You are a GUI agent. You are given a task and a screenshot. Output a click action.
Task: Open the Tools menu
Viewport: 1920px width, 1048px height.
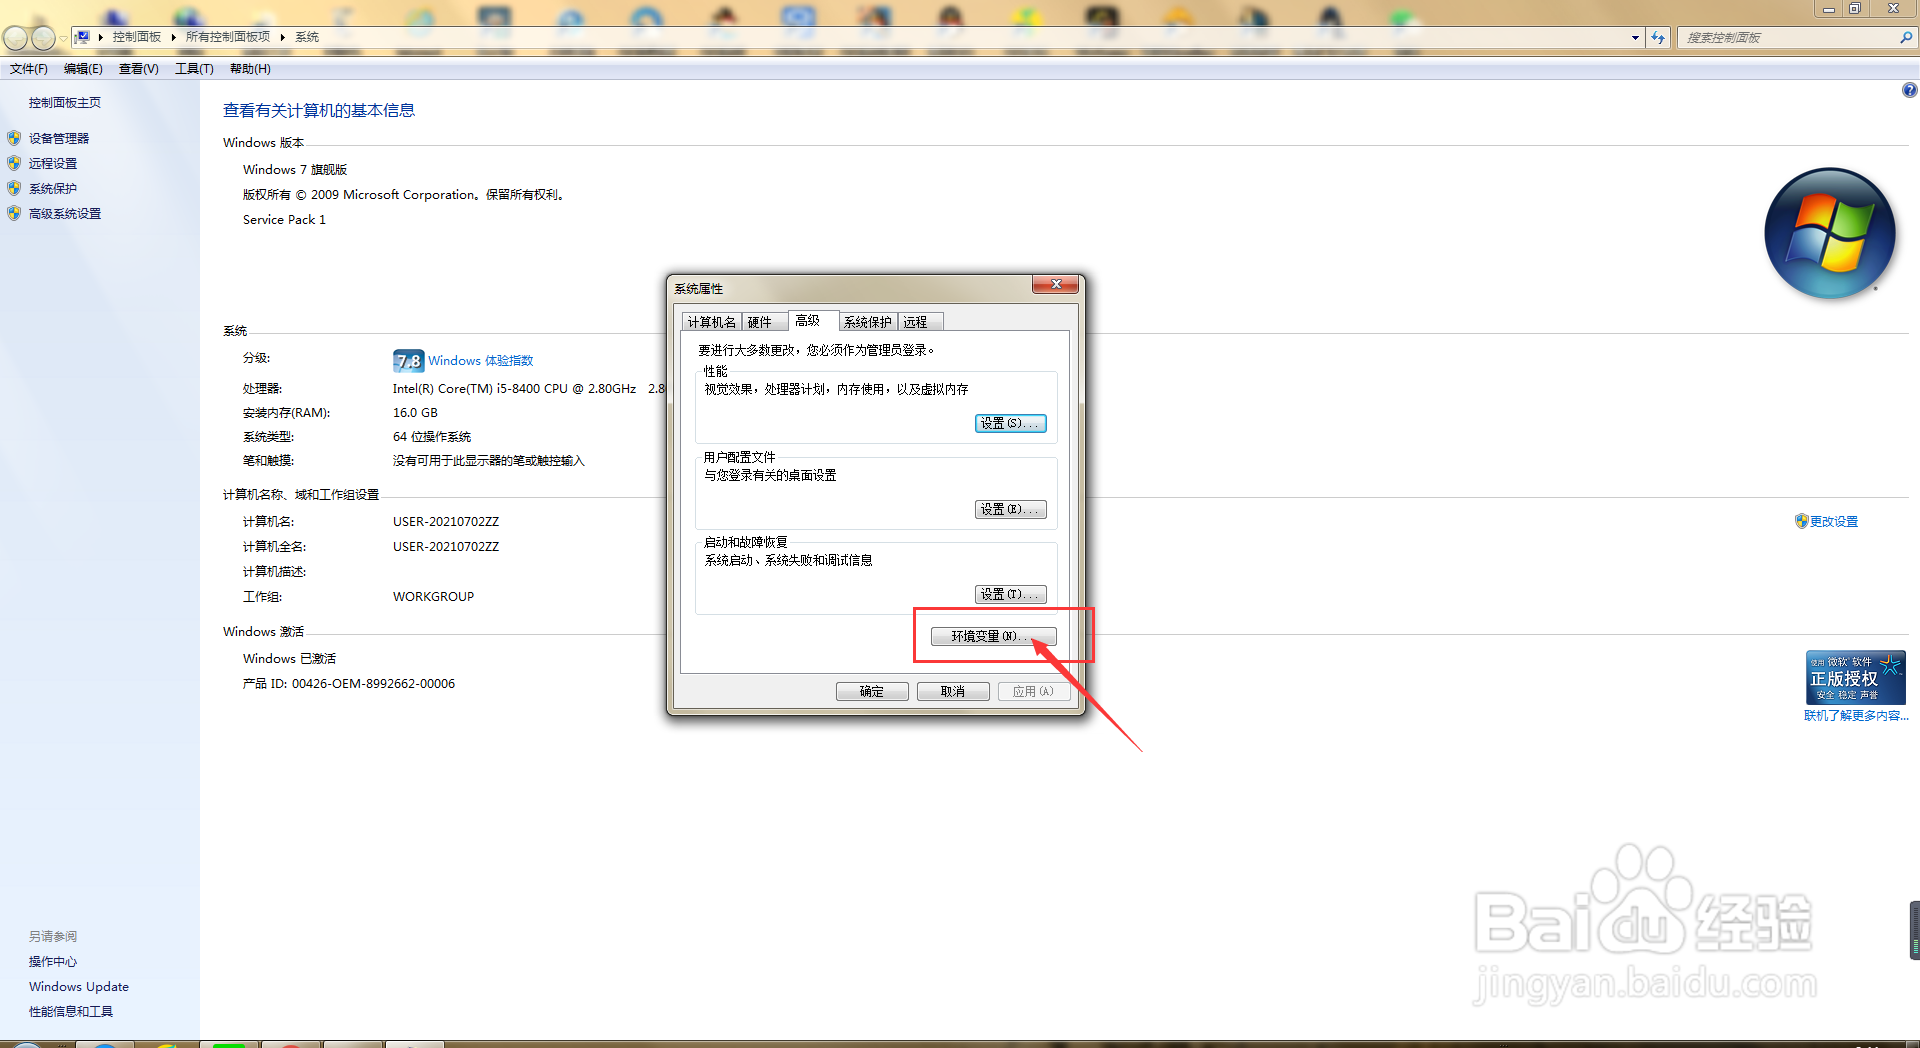(x=194, y=68)
